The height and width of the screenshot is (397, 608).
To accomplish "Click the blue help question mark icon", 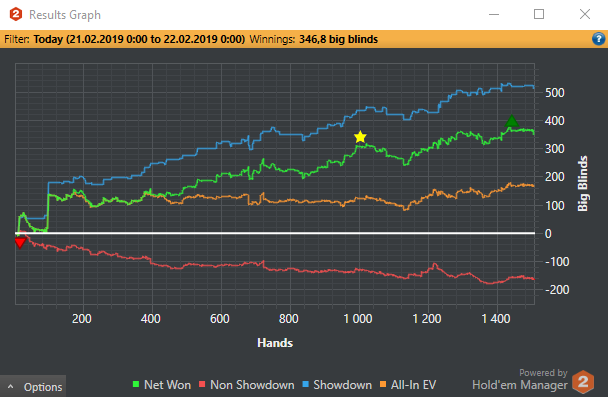I will tap(598, 39).
